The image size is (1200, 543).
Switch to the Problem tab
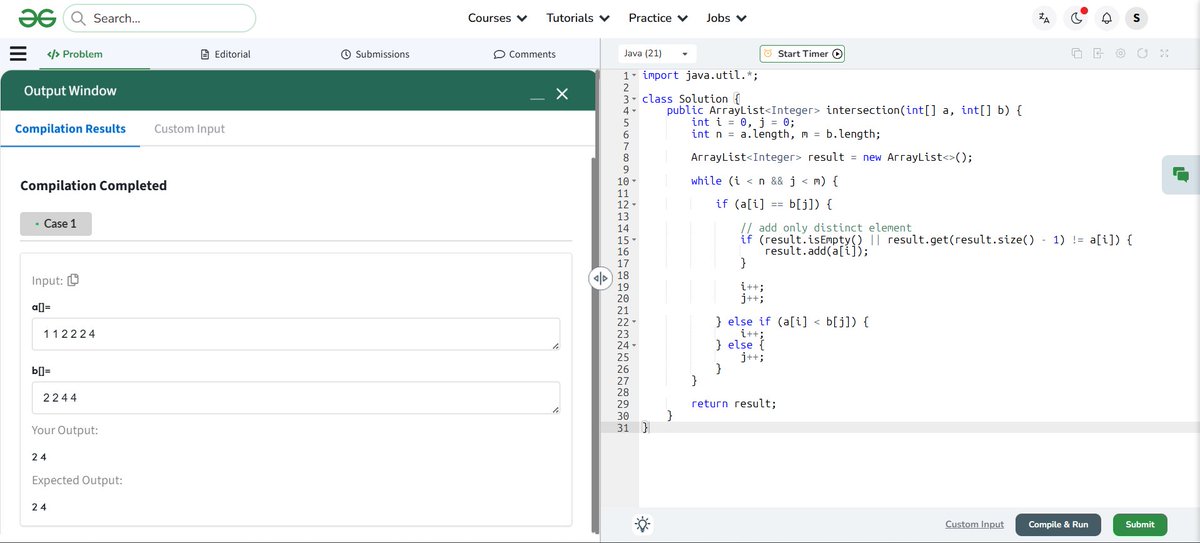click(x=75, y=54)
